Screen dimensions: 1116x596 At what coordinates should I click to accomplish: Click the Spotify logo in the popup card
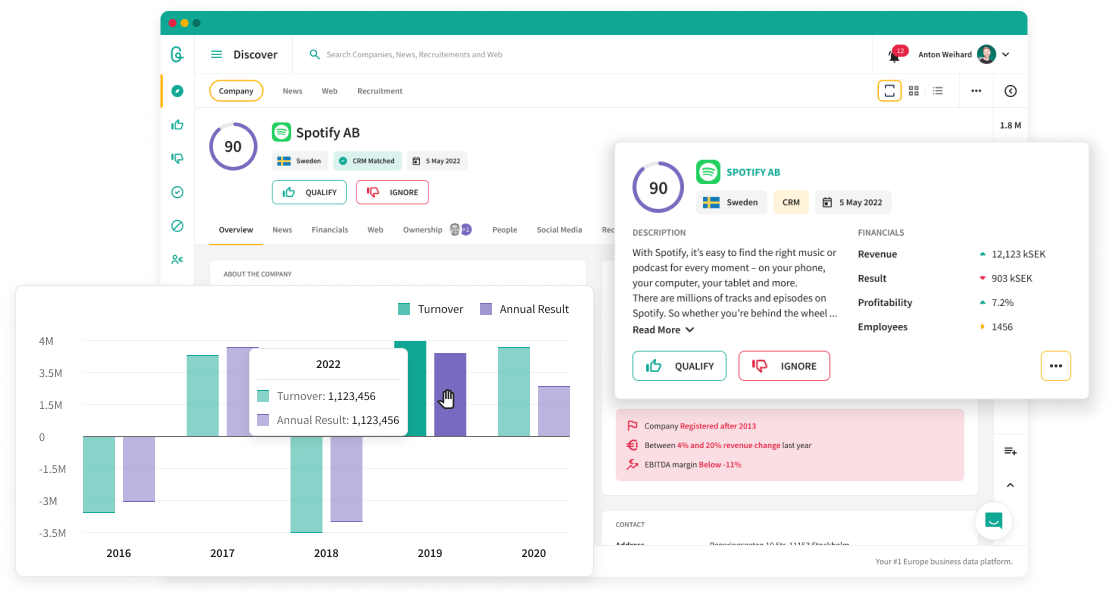pos(707,172)
